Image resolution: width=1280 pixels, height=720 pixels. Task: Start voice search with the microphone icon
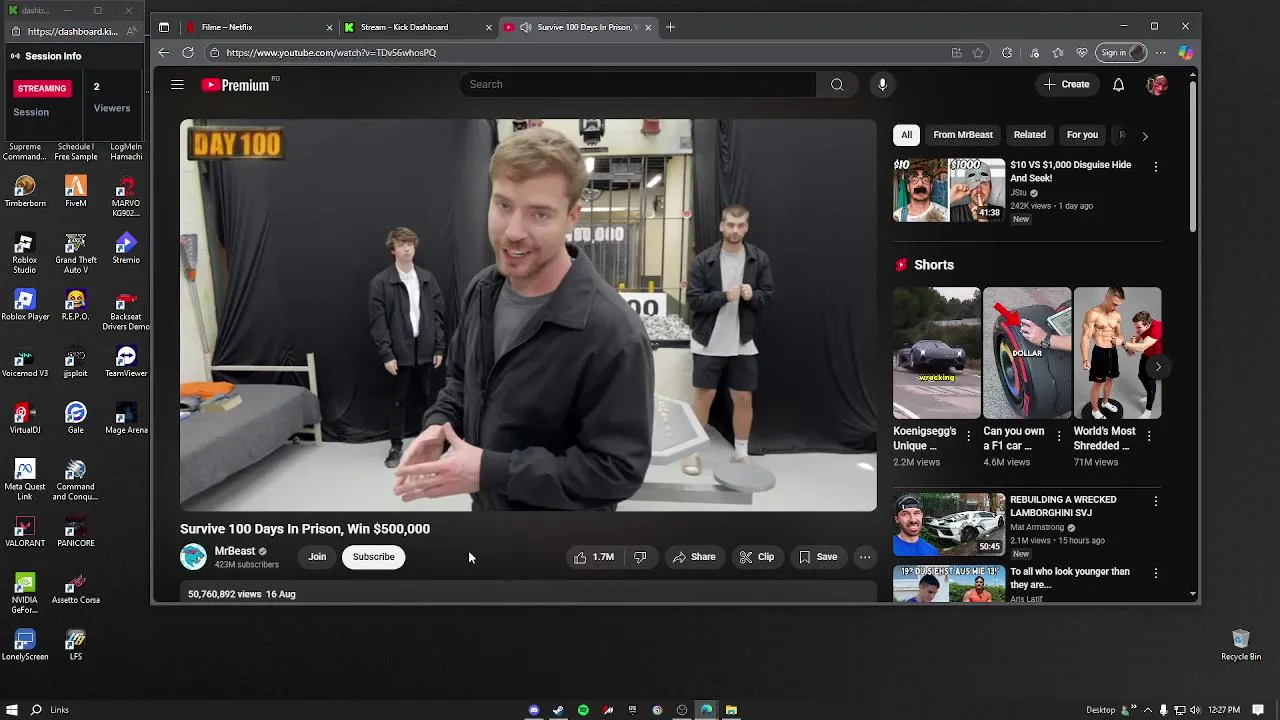(882, 85)
